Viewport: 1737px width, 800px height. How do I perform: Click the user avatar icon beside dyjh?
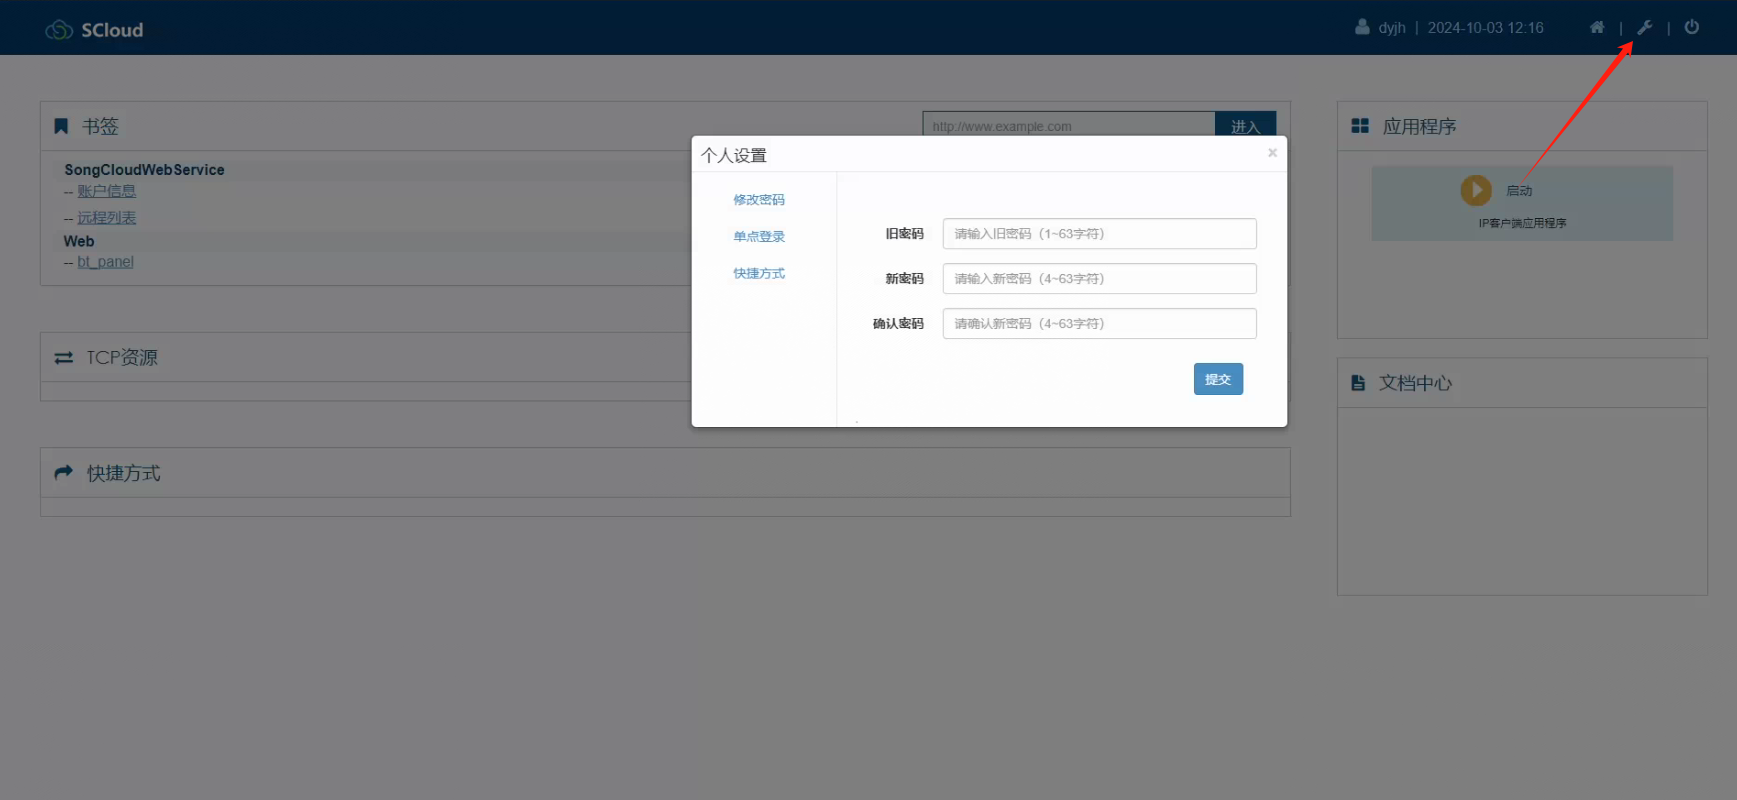1362,27
